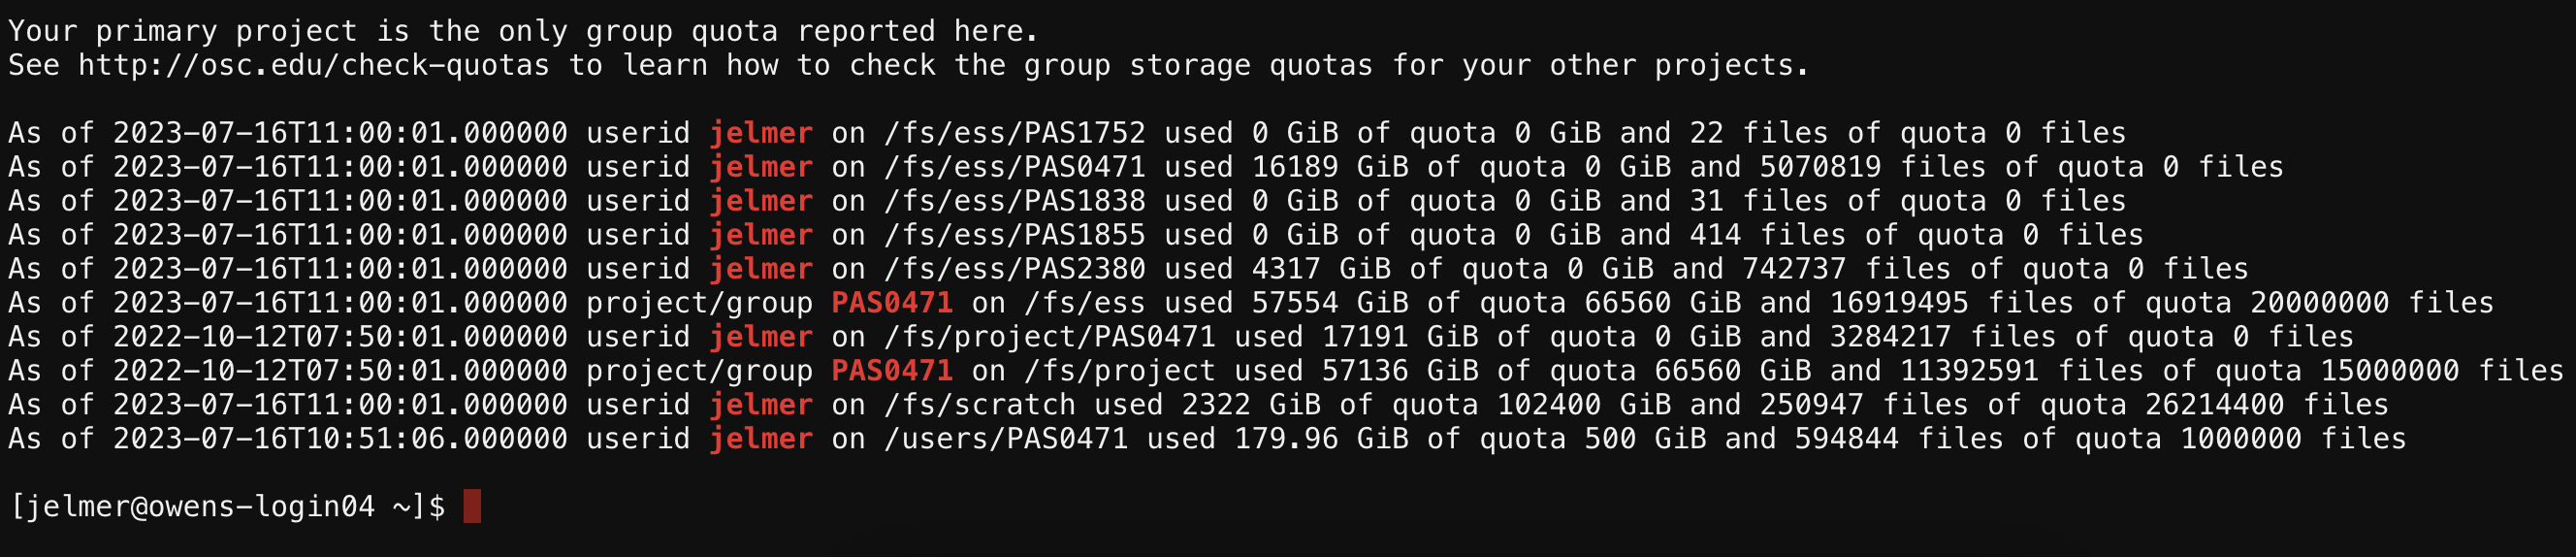Click the red PAS0471 on /fs/project line
The width and height of the screenshot is (2576, 557).
click(892, 371)
